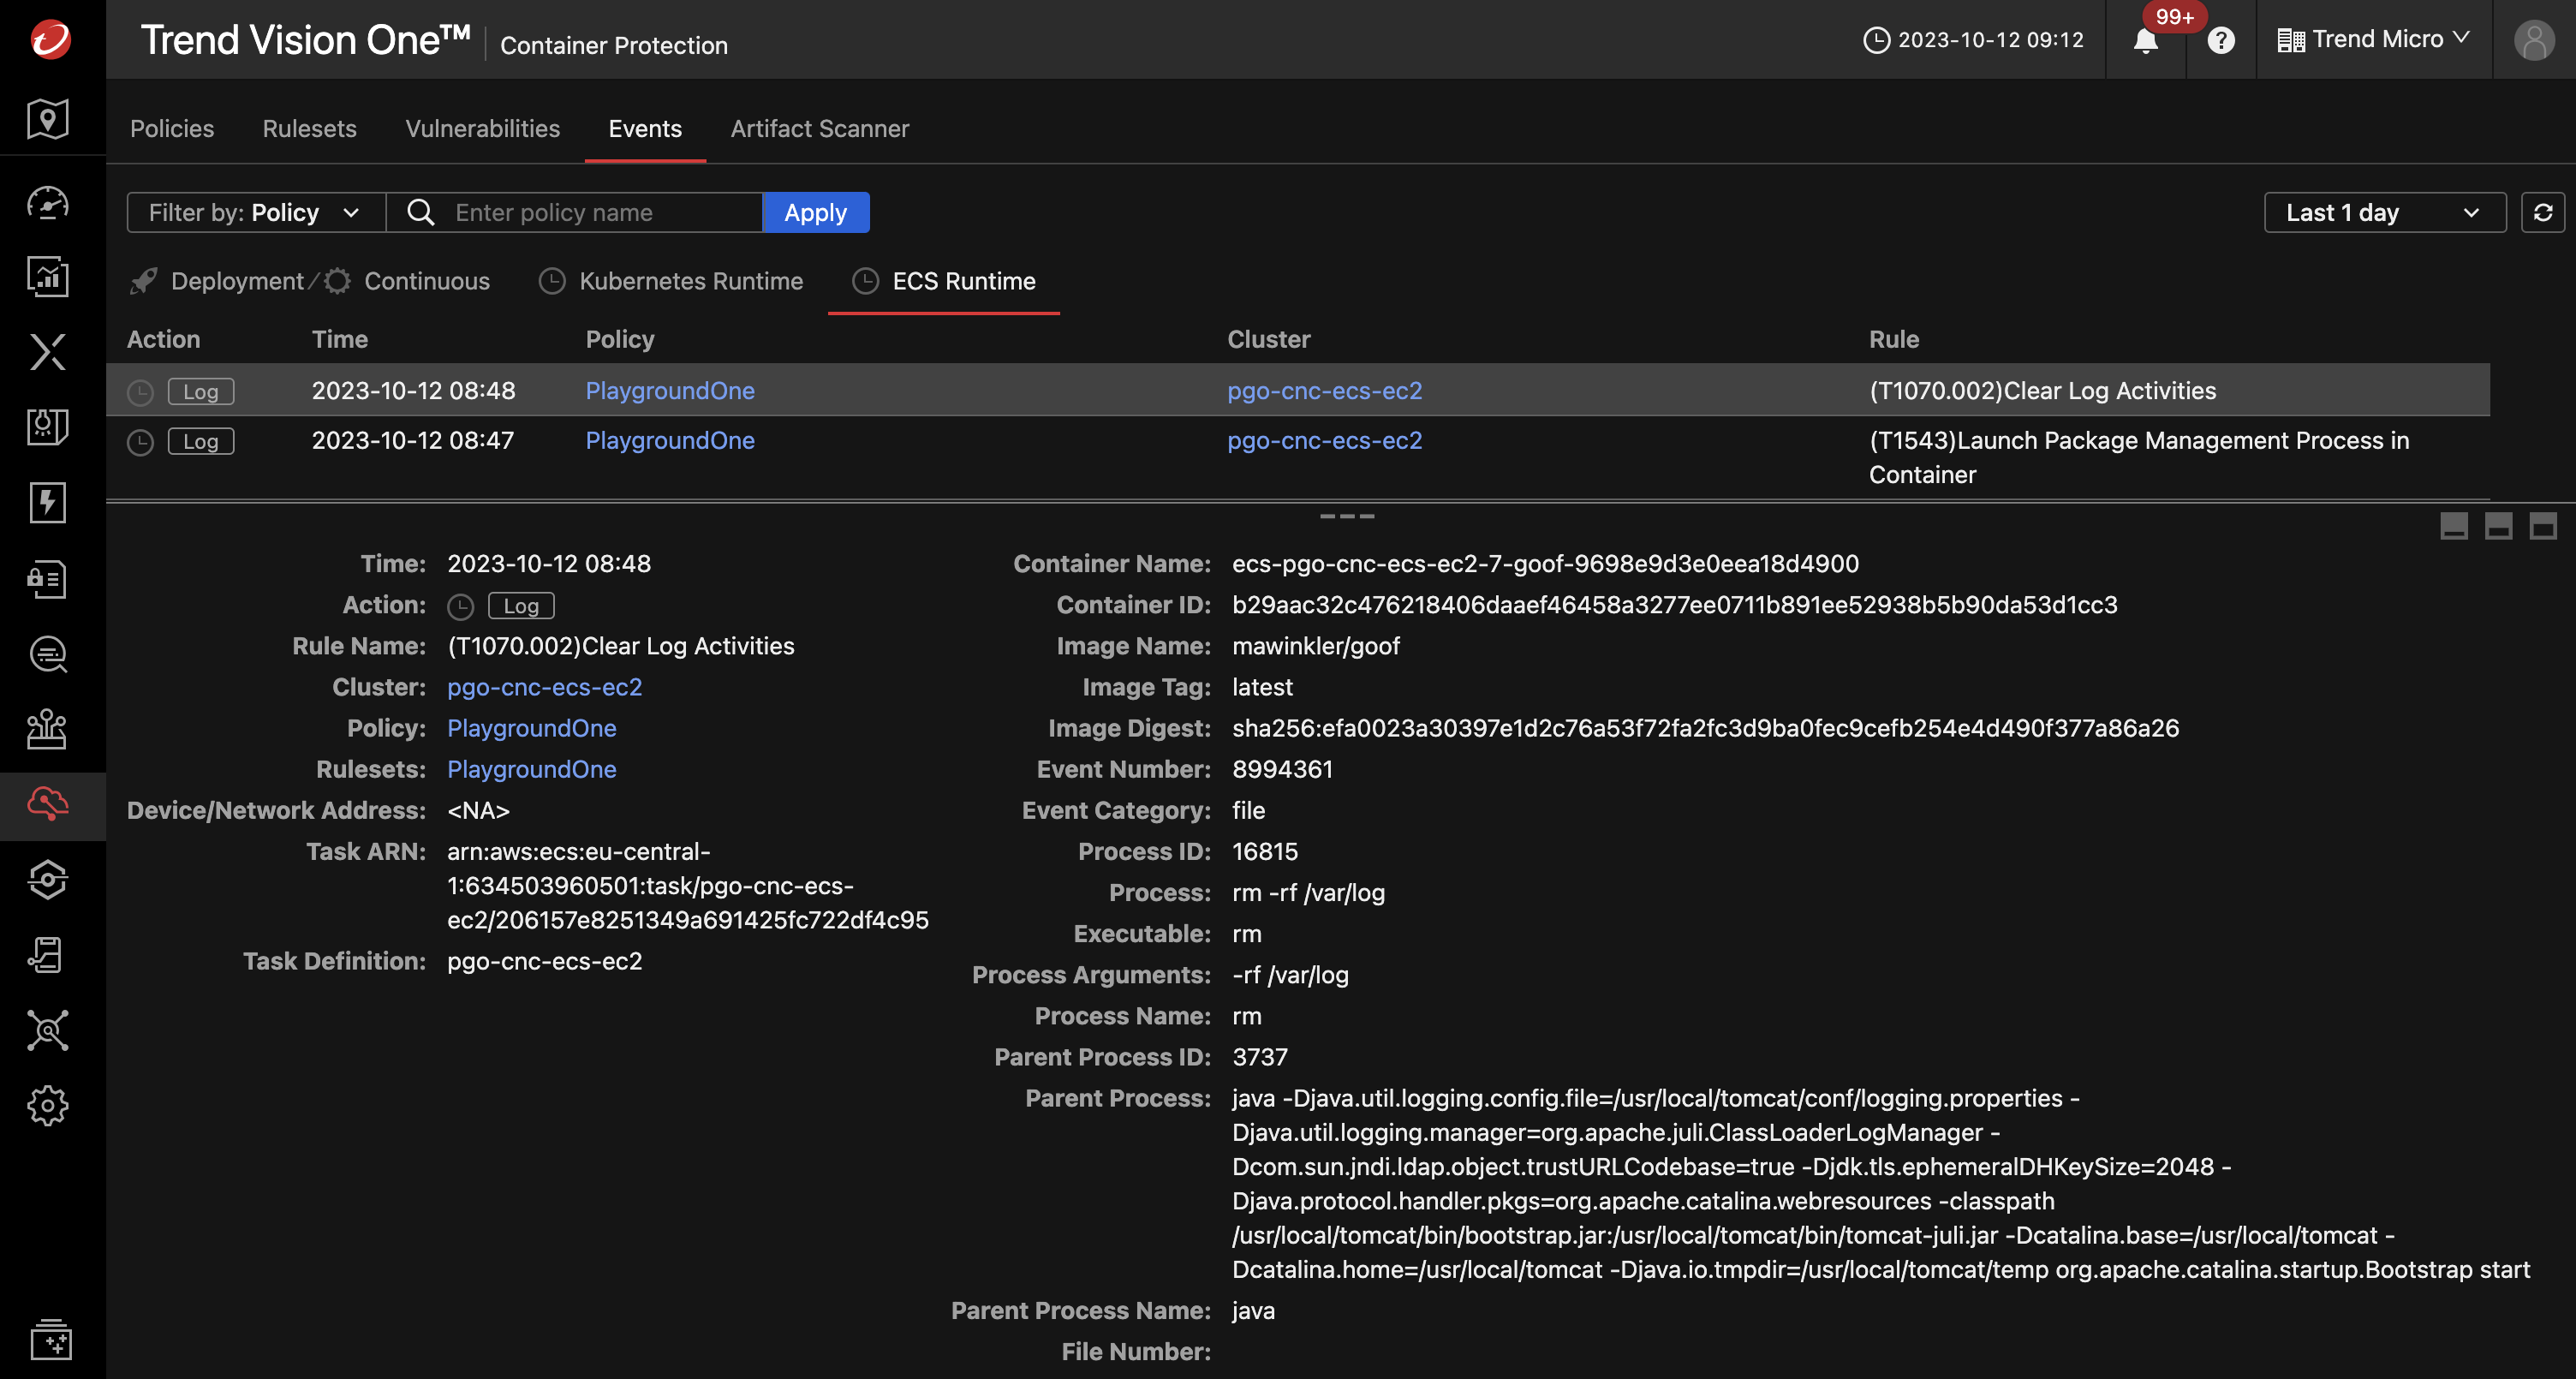This screenshot has width=2576, height=1379.
Task: Select the Launch Package Management Process row
Action: tap(1298, 457)
